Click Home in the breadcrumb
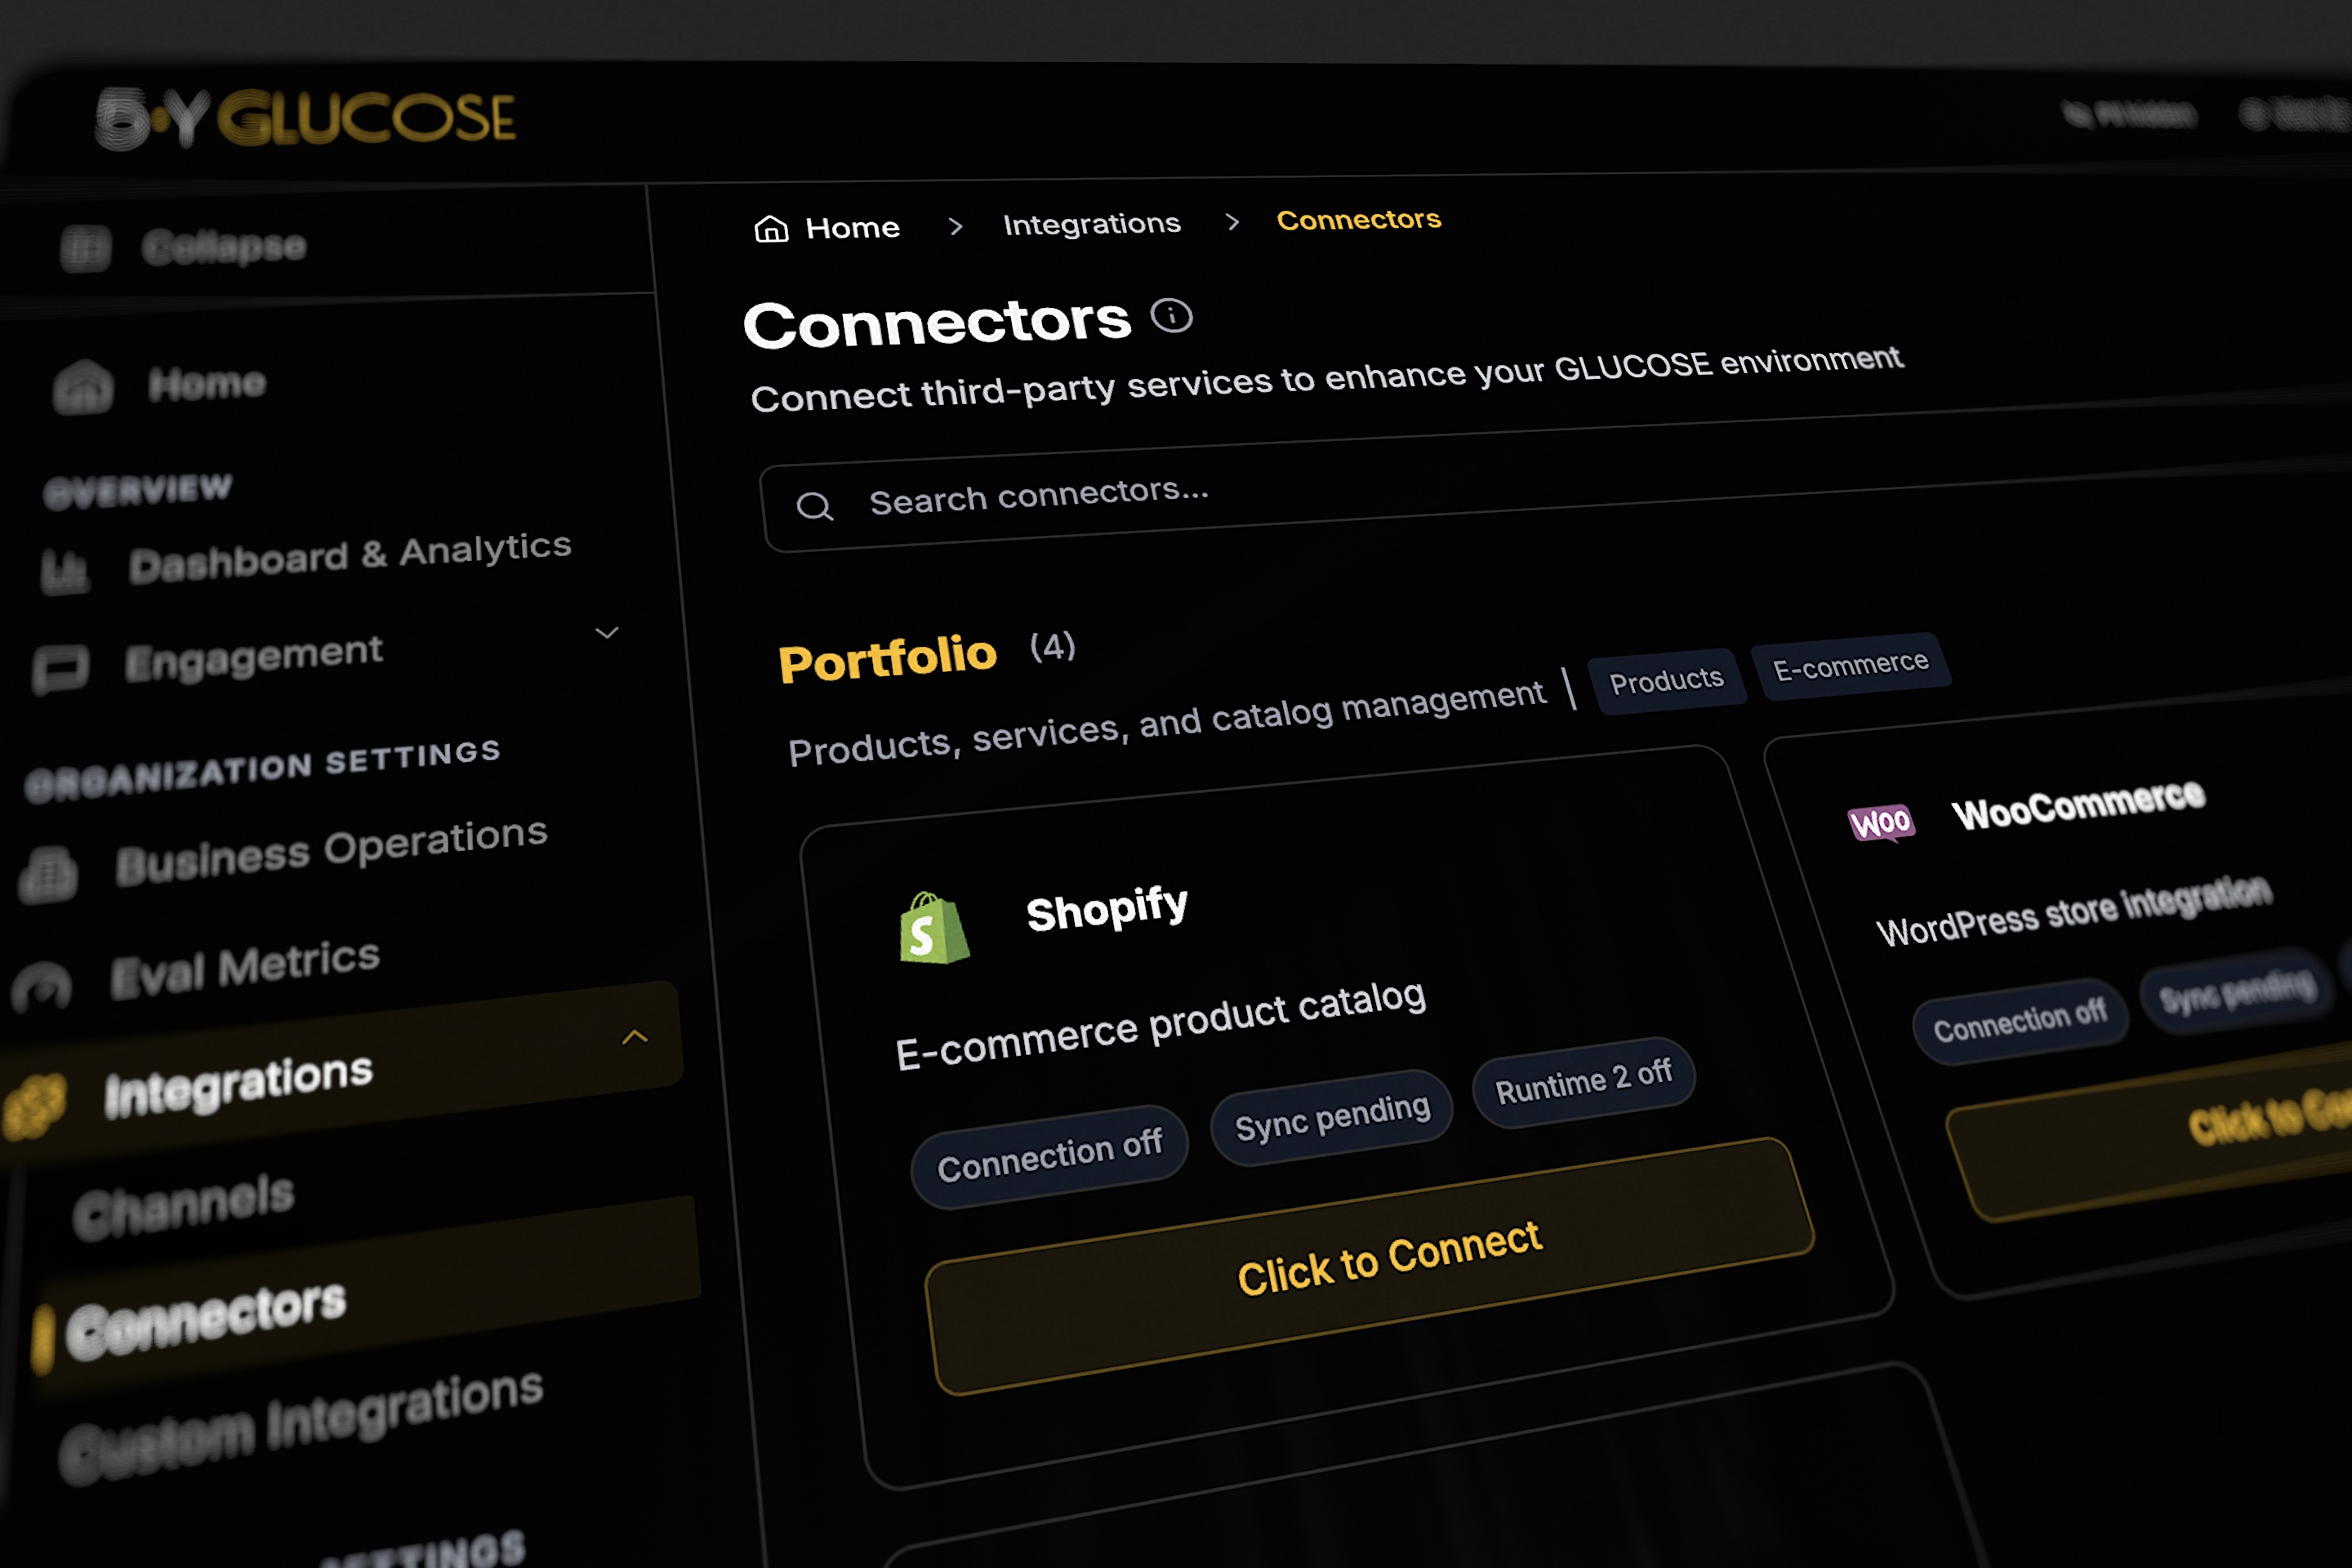Viewport: 2352px width, 1568px height. 853,228
